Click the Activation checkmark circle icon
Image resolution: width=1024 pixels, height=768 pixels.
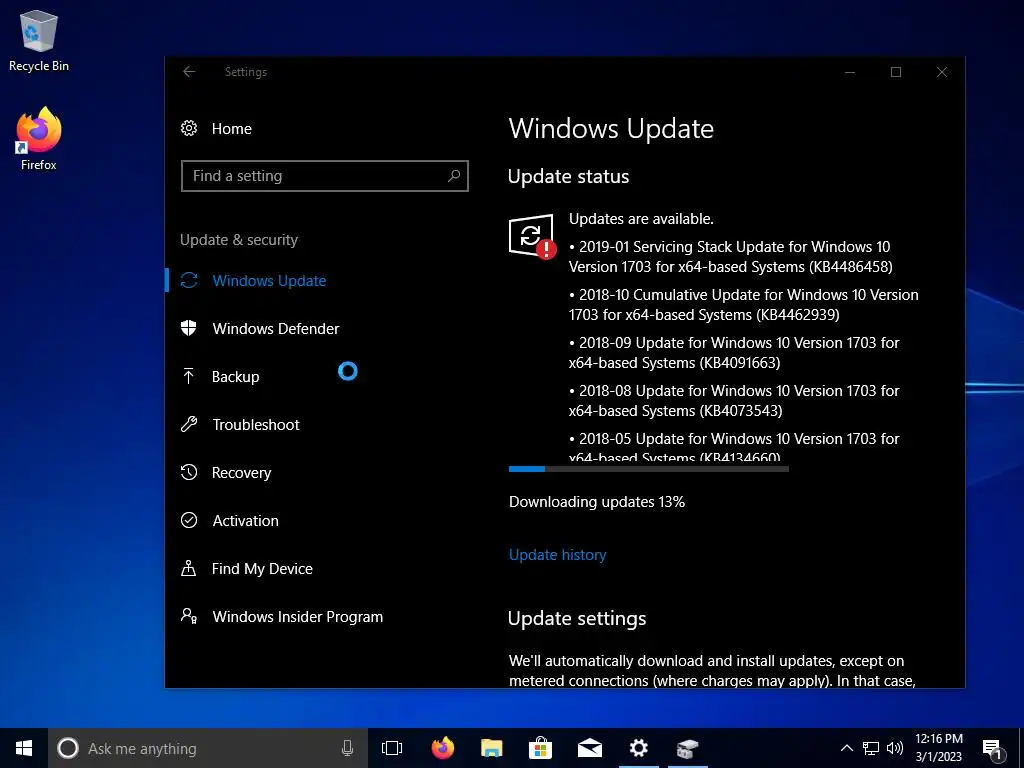click(x=189, y=520)
